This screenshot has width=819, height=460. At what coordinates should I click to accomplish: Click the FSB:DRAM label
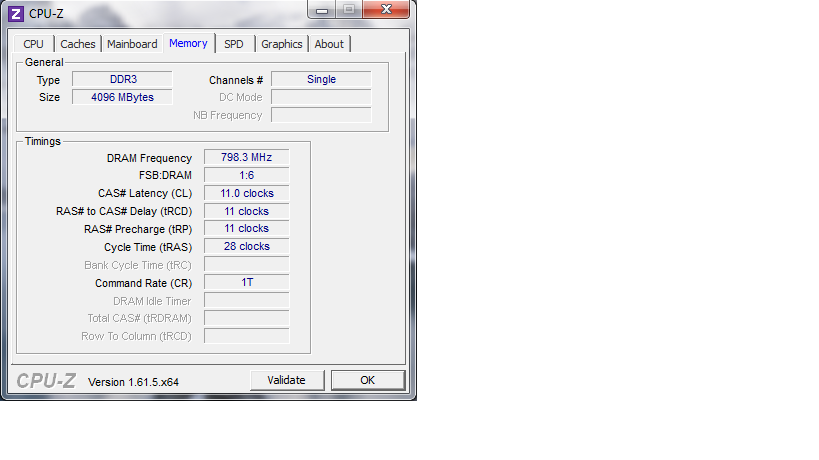point(165,175)
